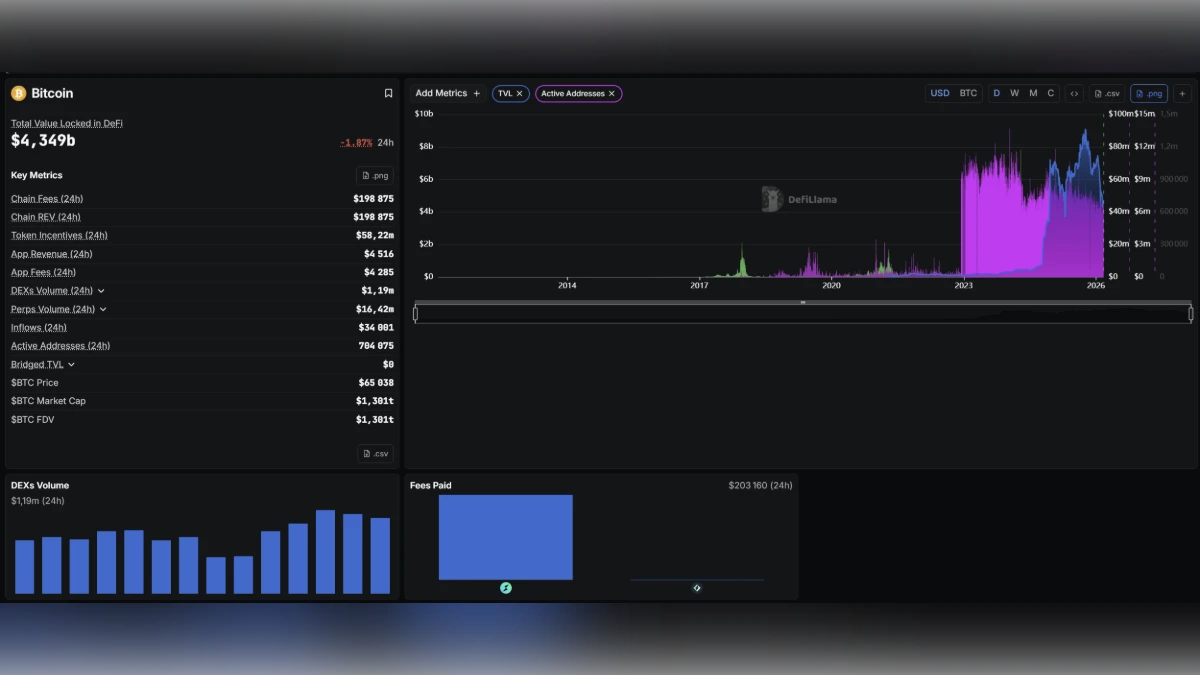Open the embed code icon next to chart controls

pos(1074,93)
